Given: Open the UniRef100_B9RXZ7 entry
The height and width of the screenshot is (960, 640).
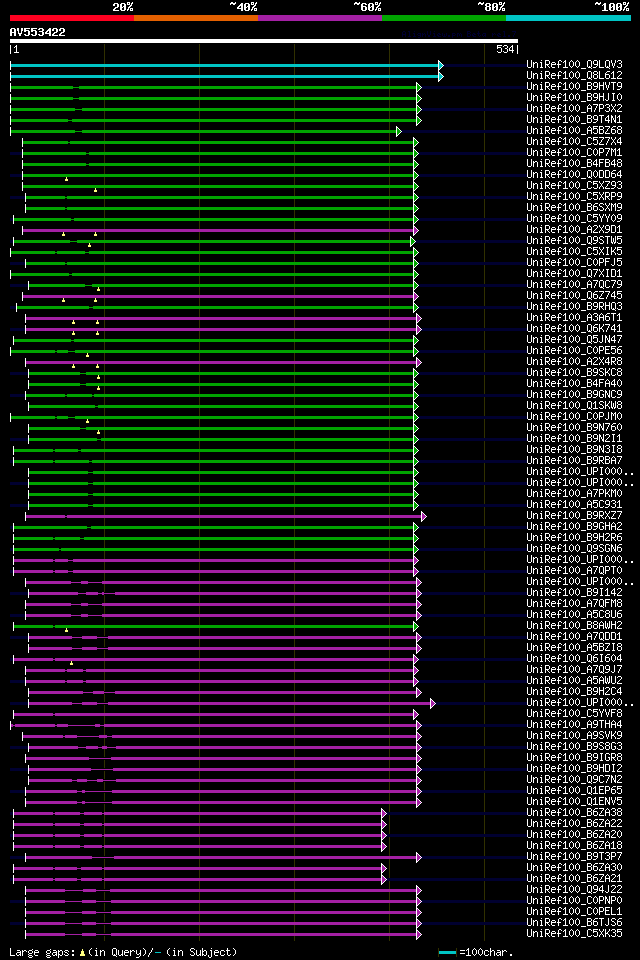Looking at the screenshot, I should [x=574, y=516].
